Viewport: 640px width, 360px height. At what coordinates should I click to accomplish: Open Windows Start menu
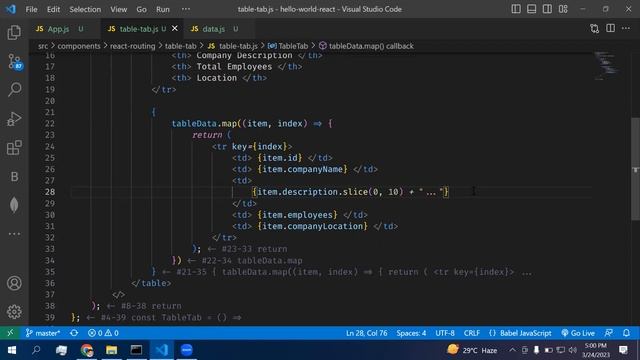(11, 350)
